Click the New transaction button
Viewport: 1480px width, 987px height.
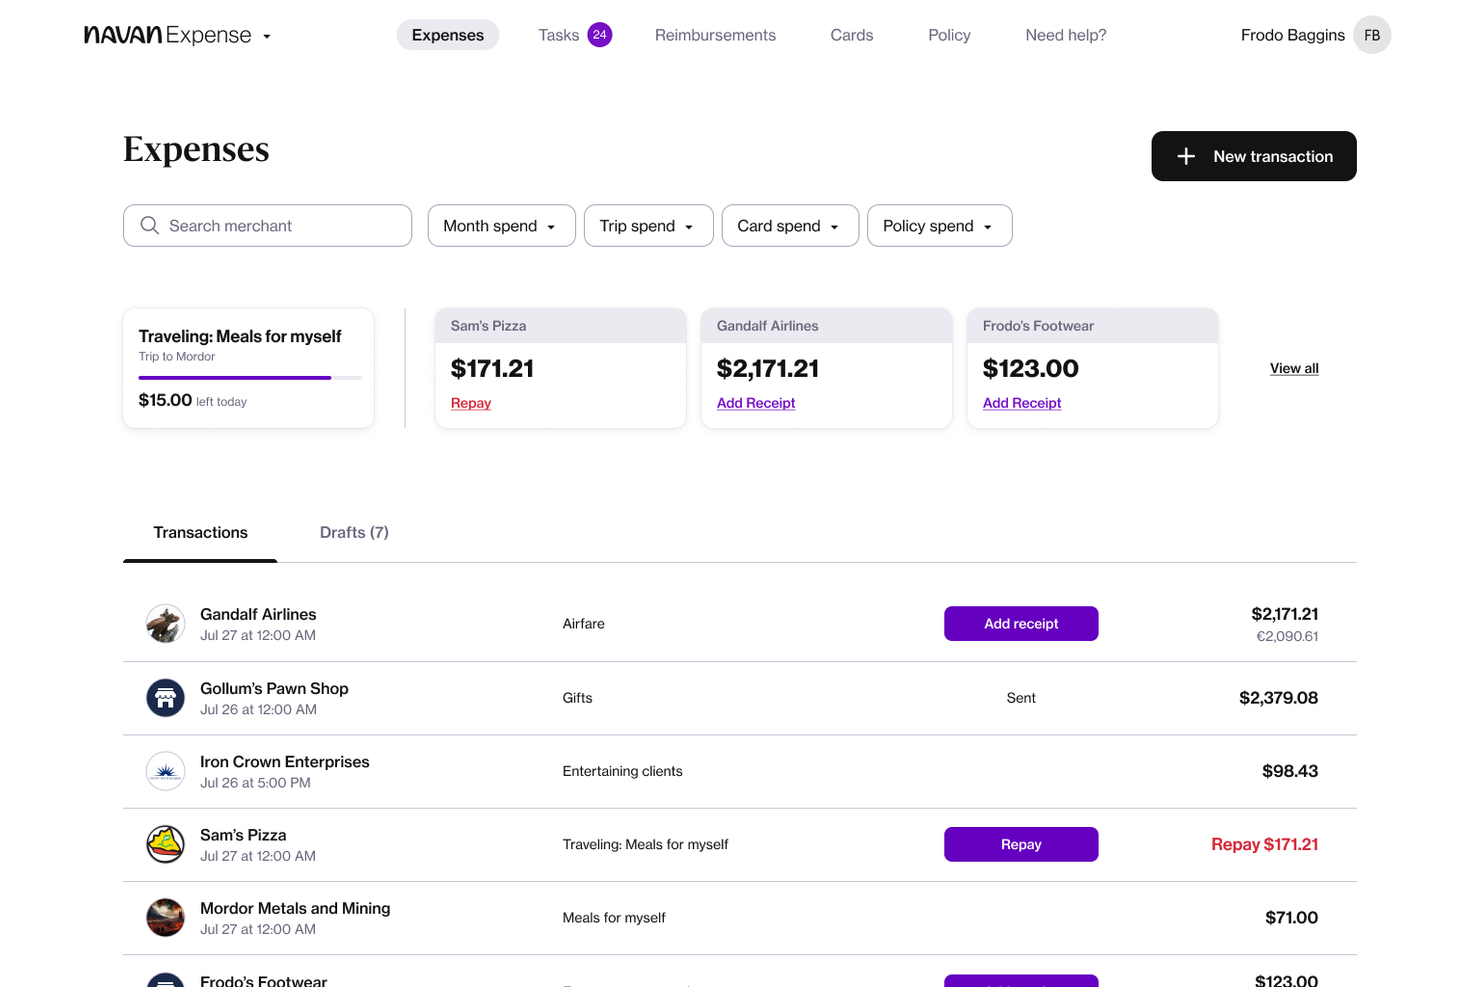[1254, 156]
